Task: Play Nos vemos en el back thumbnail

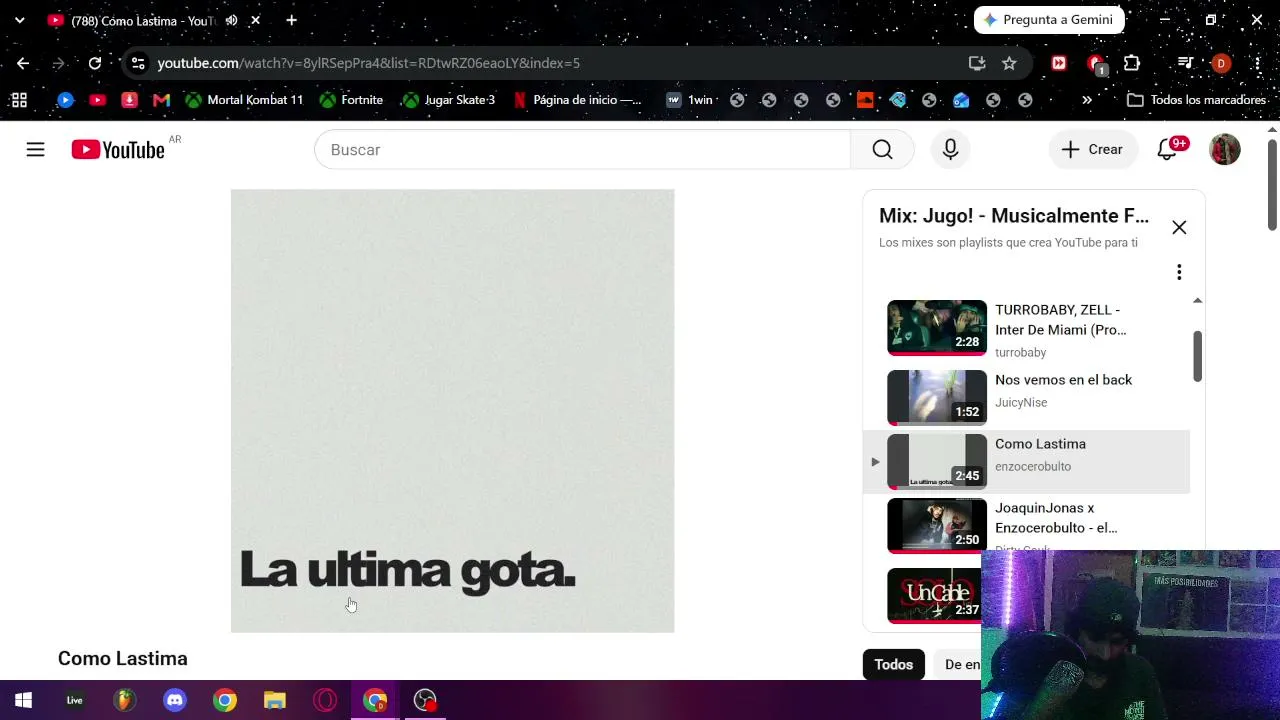Action: click(x=937, y=397)
